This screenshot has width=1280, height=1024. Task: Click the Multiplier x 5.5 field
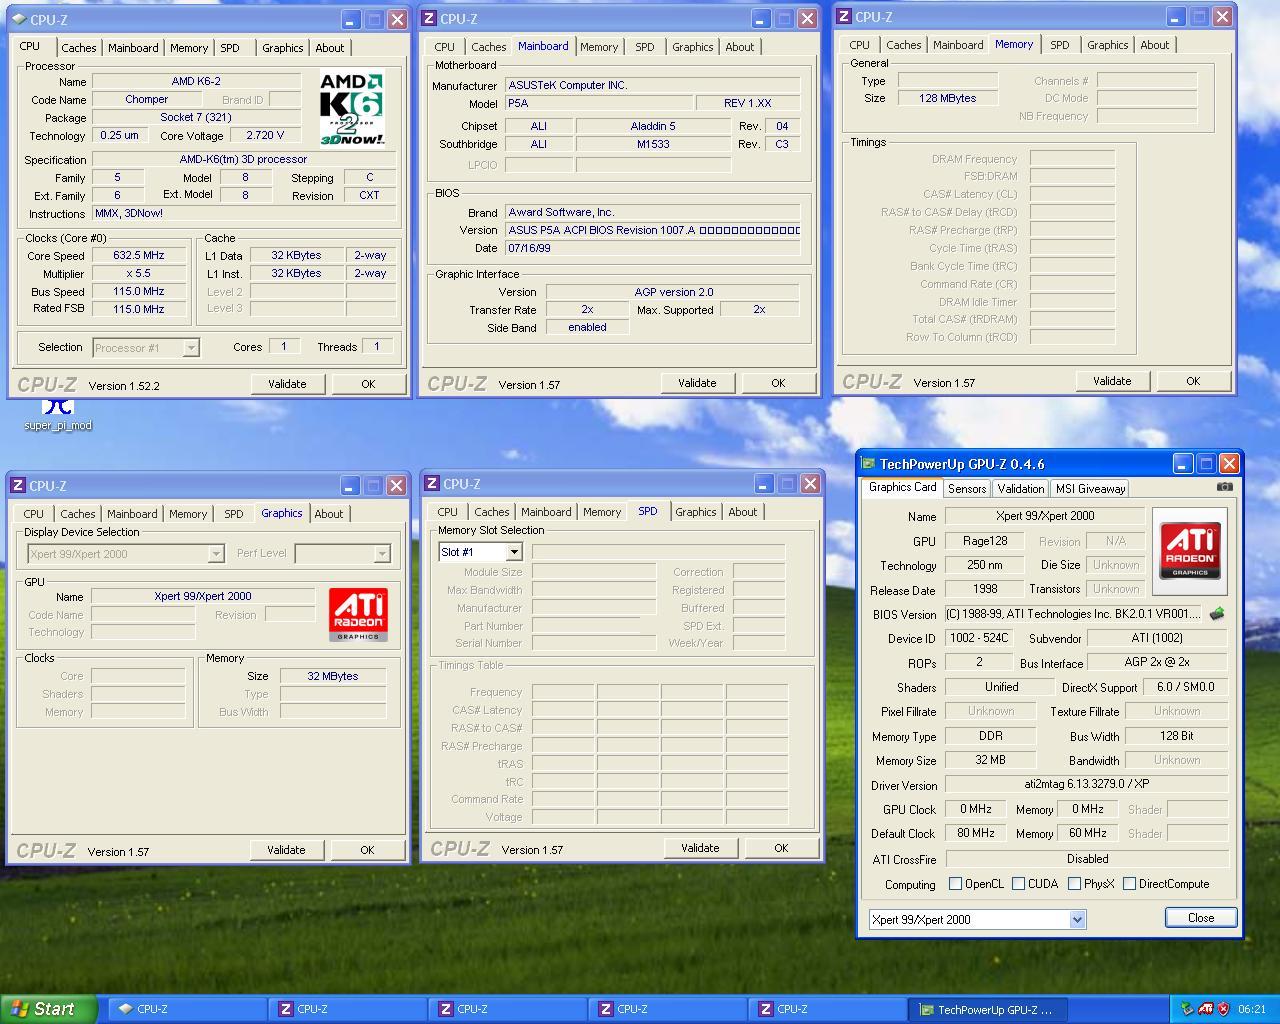[139, 273]
